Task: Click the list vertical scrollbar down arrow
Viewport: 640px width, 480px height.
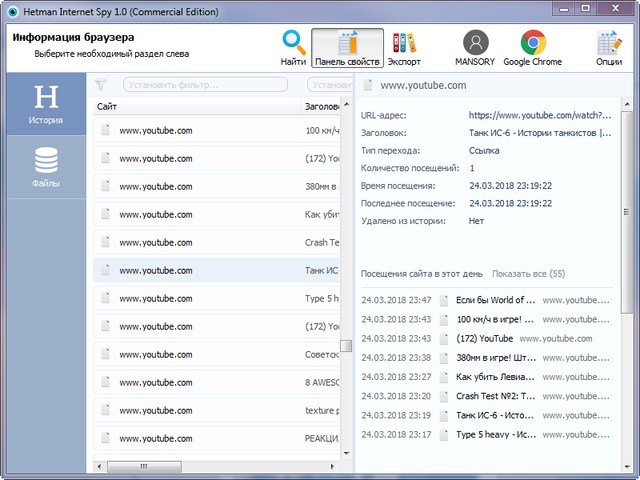Action: point(346,453)
